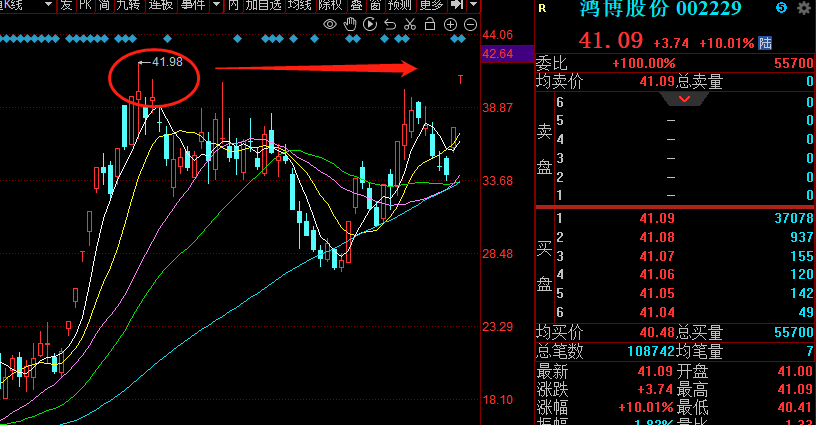The height and width of the screenshot is (425, 816).
Task: Select the hand pan tool
Action: (x=351, y=24)
